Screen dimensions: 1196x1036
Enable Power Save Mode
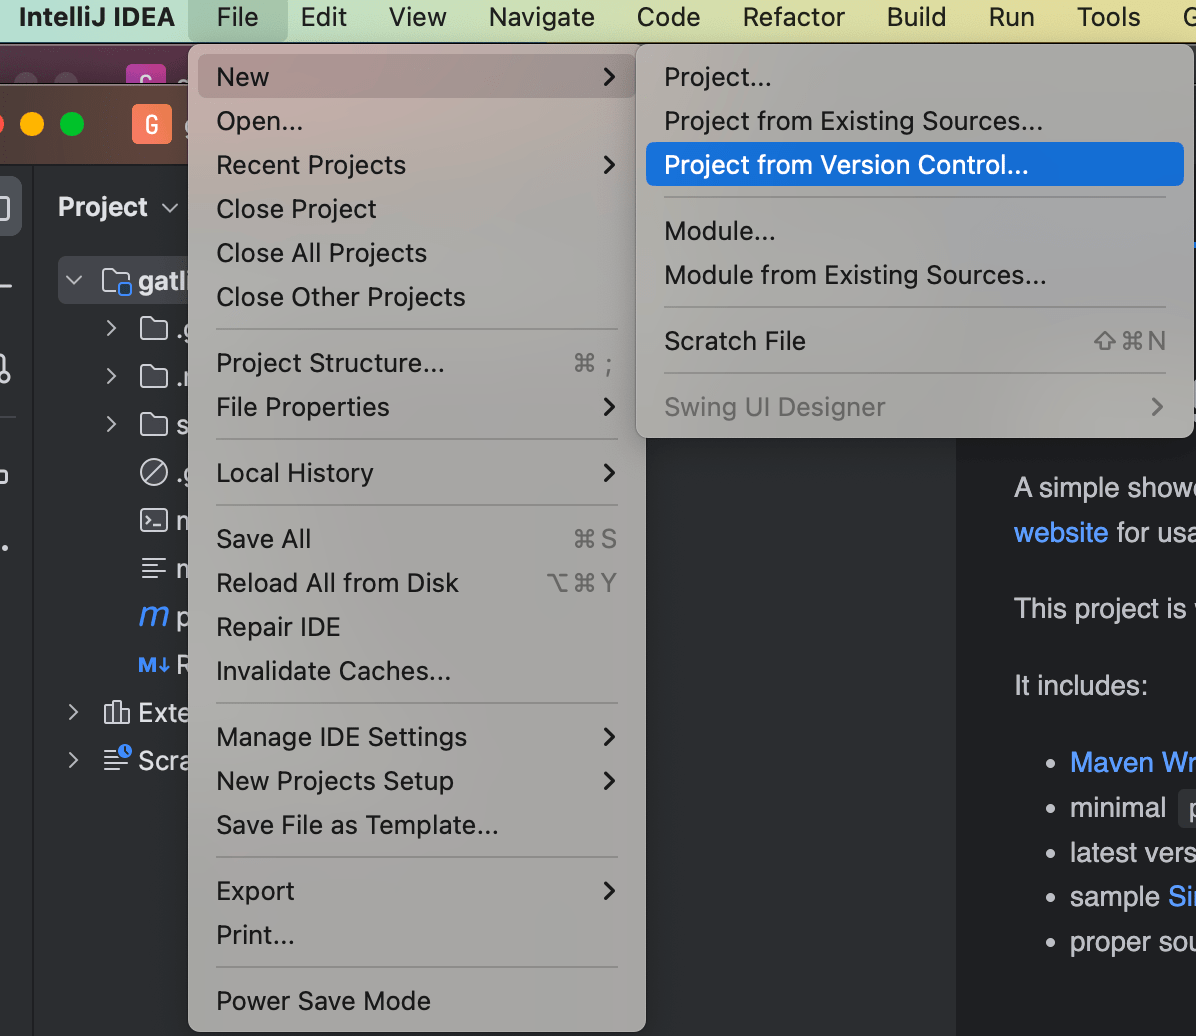pyautogui.click(x=323, y=1000)
